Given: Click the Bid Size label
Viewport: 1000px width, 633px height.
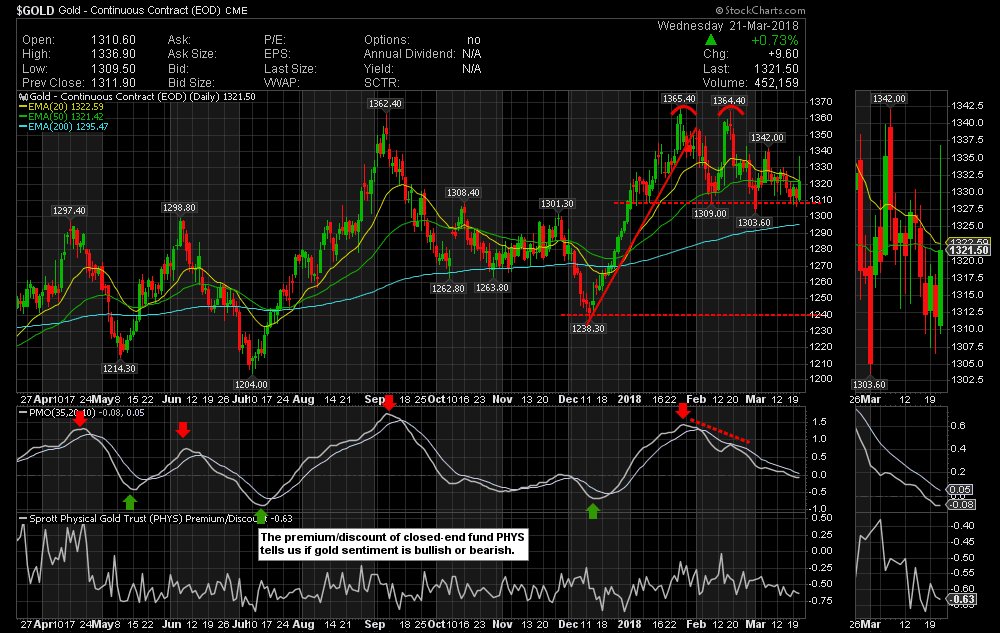Looking at the screenshot, I should [x=191, y=83].
